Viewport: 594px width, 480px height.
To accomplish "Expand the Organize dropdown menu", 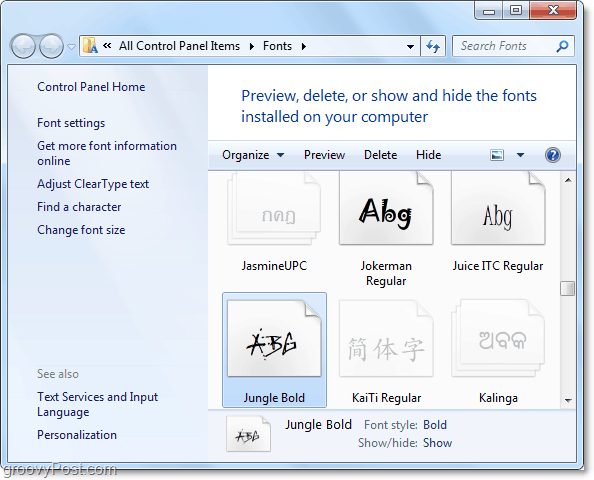I will pyautogui.click(x=253, y=155).
